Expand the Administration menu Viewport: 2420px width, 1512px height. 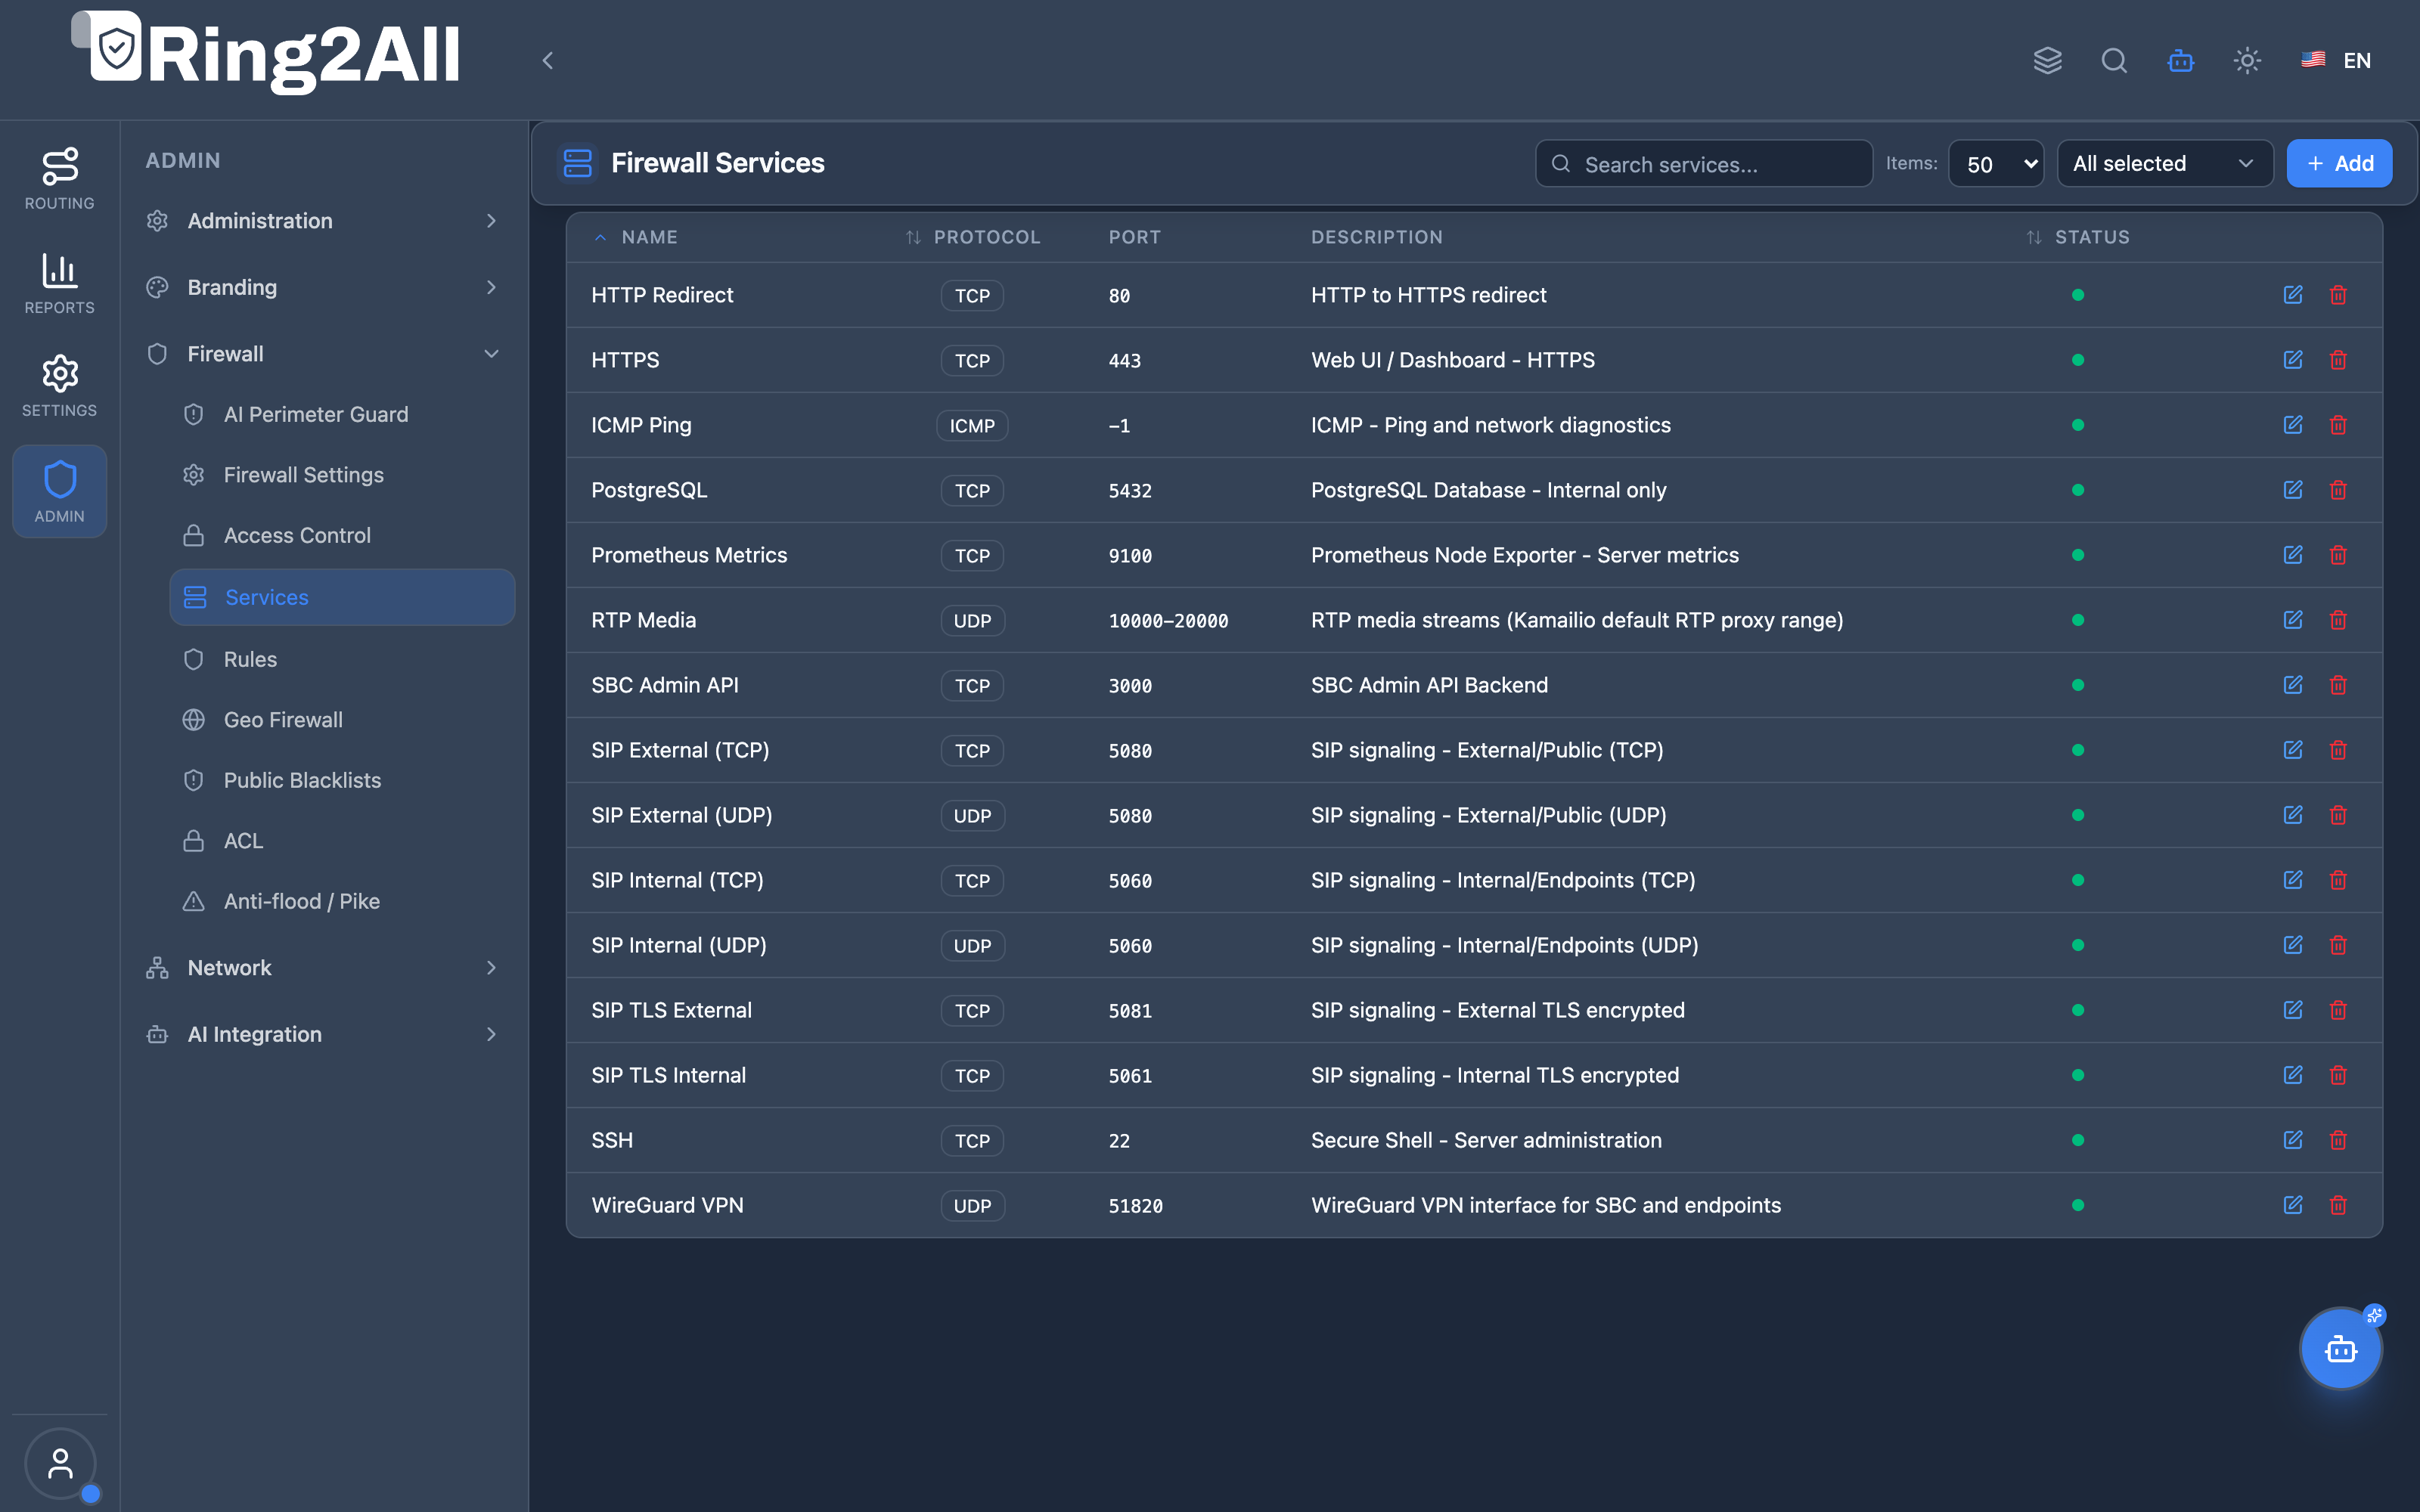[322, 221]
